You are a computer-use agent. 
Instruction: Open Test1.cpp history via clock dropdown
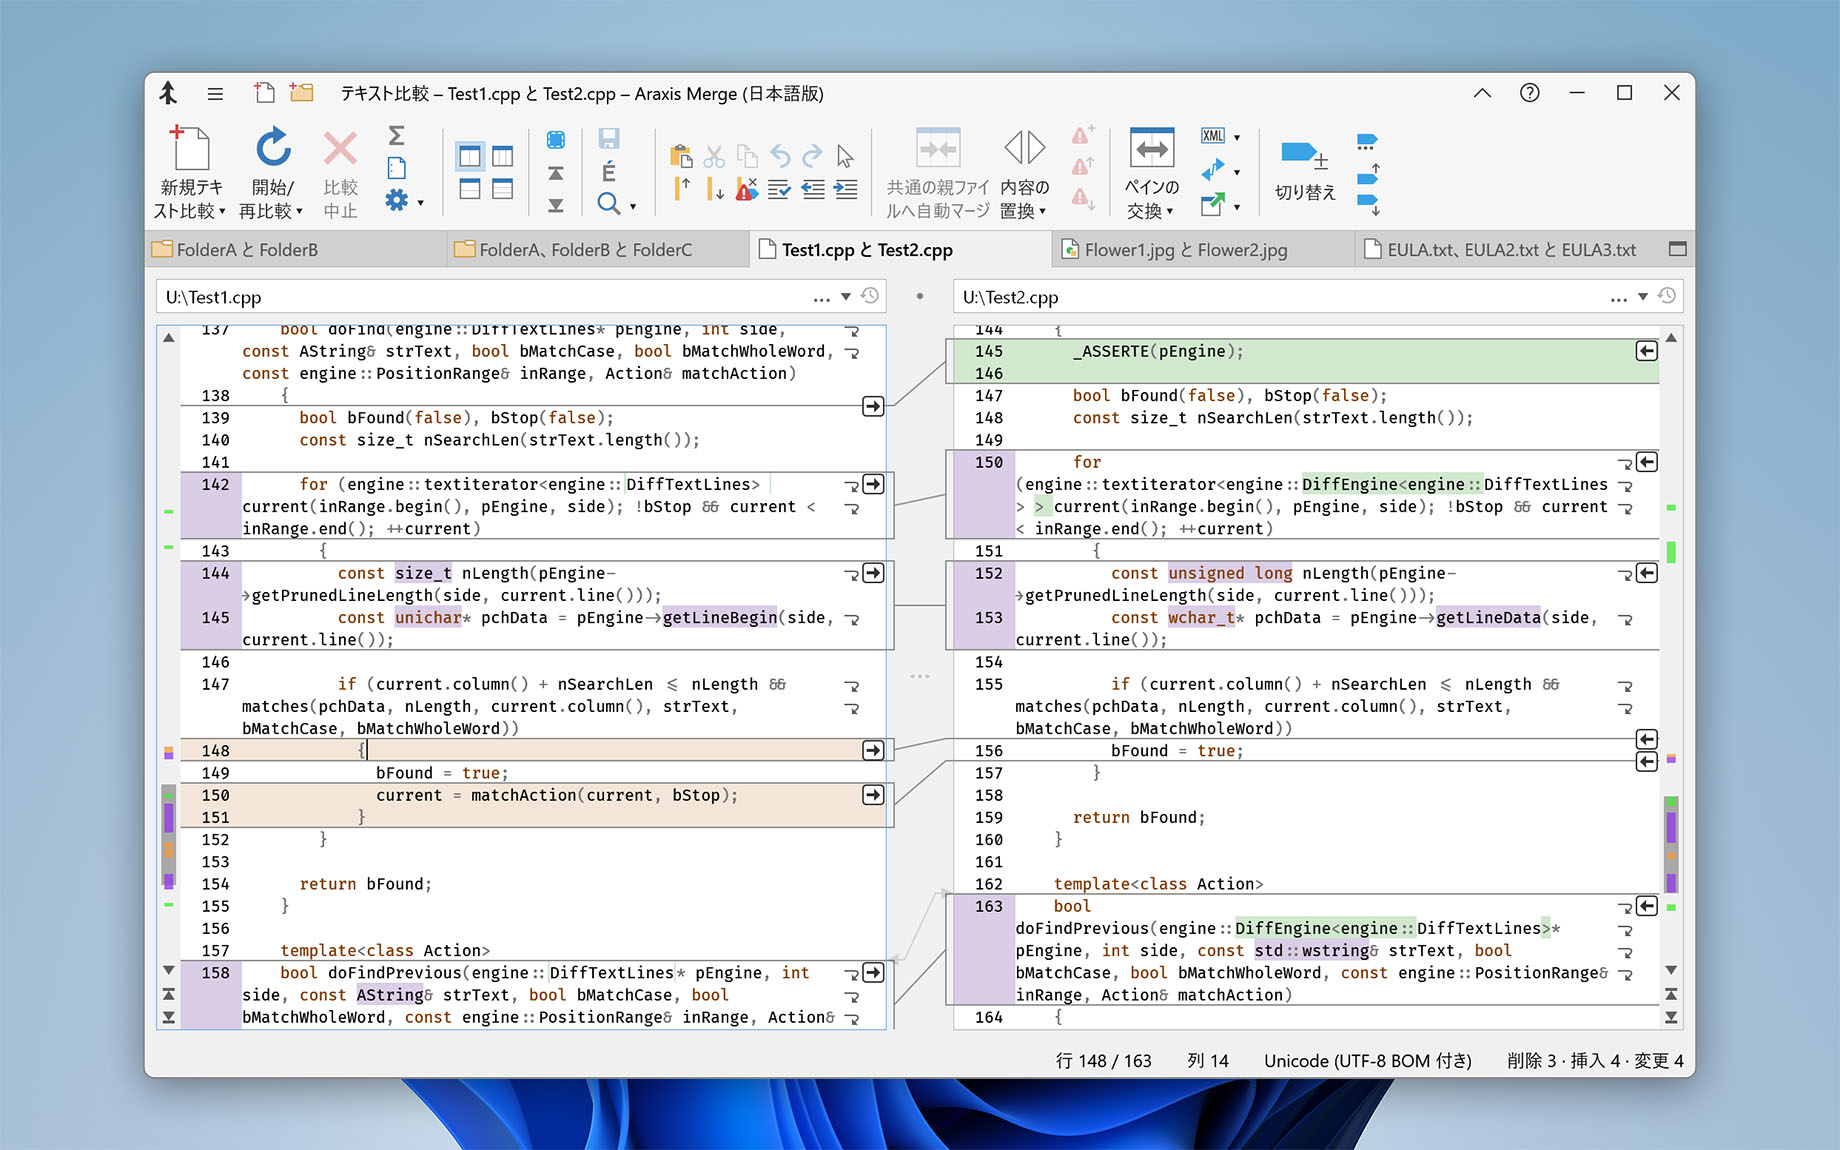pos(869,296)
